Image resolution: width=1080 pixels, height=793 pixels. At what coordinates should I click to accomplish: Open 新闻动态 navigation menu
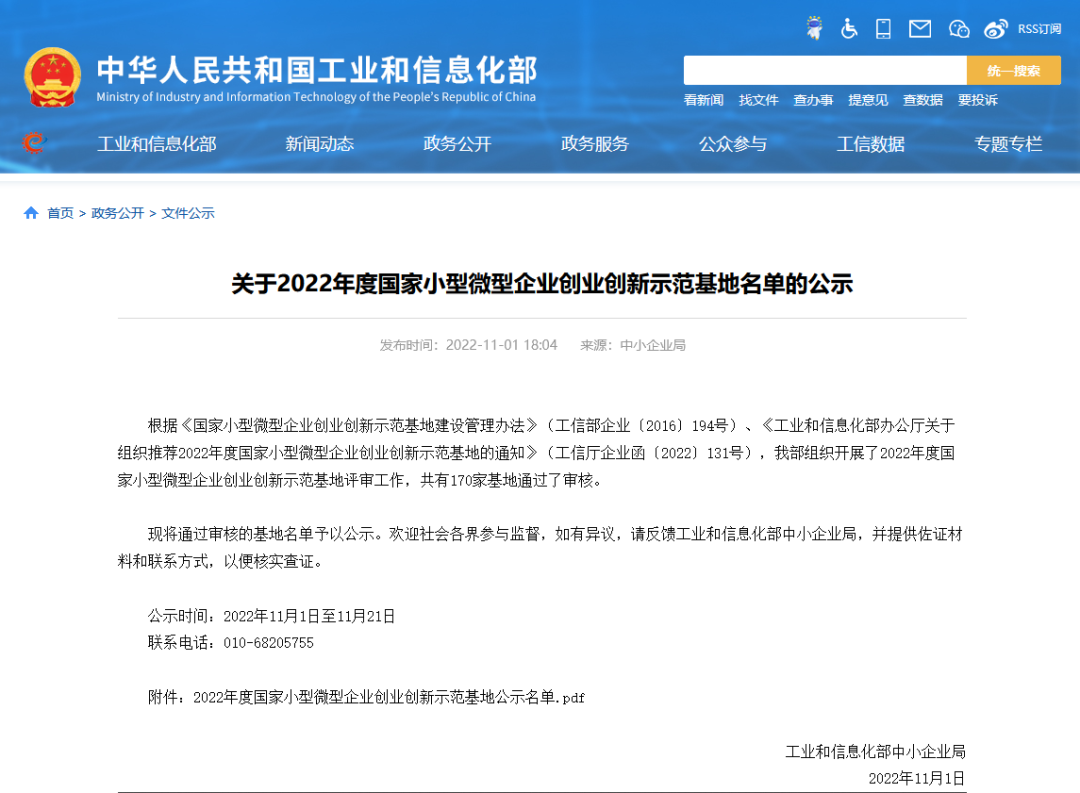point(320,143)
